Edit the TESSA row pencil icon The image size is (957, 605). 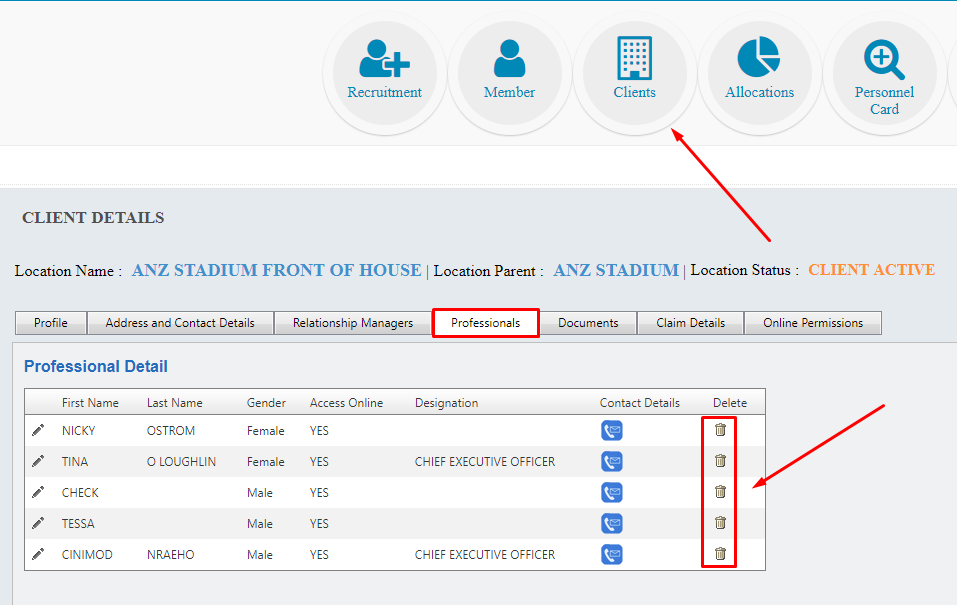[38, 523]
